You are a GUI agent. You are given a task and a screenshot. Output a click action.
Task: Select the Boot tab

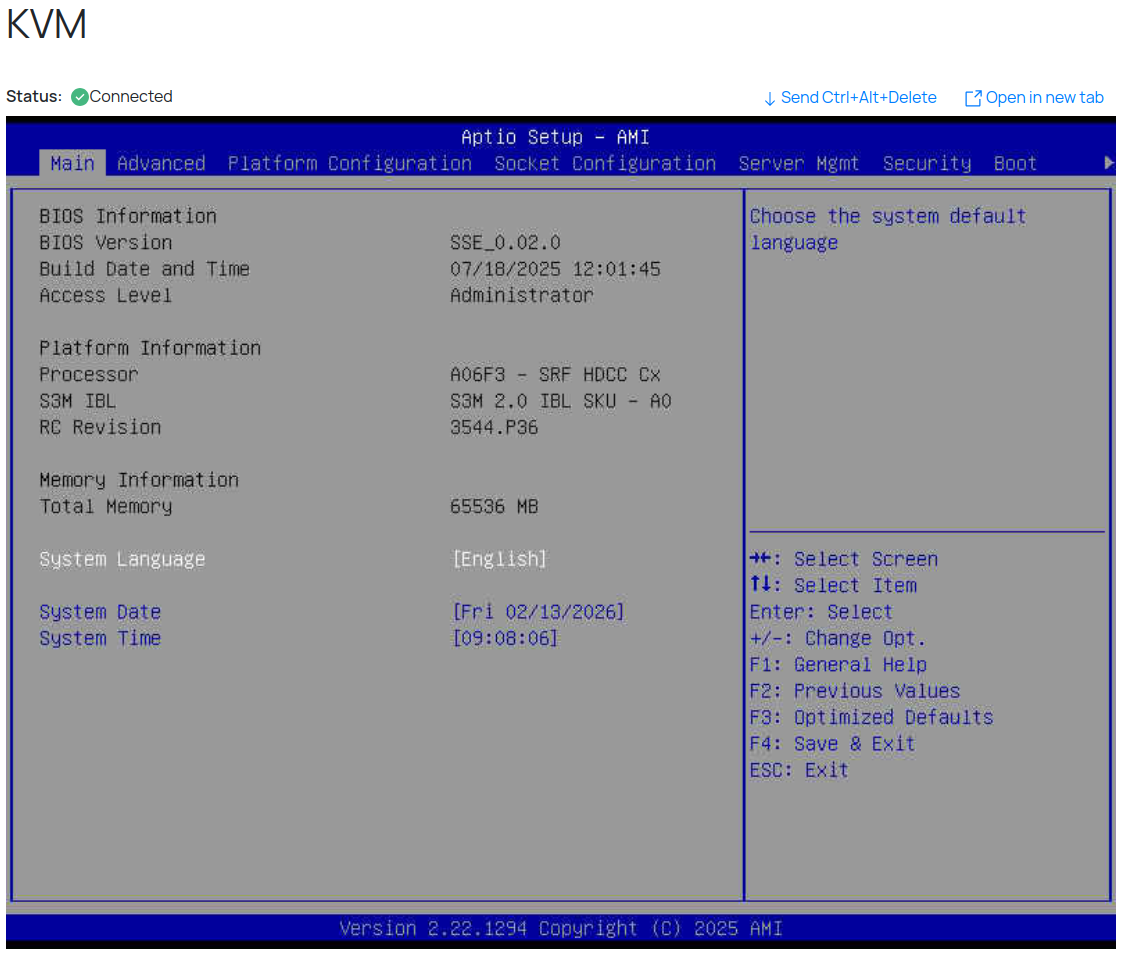pyautogui.click(x=1015, y=163)
